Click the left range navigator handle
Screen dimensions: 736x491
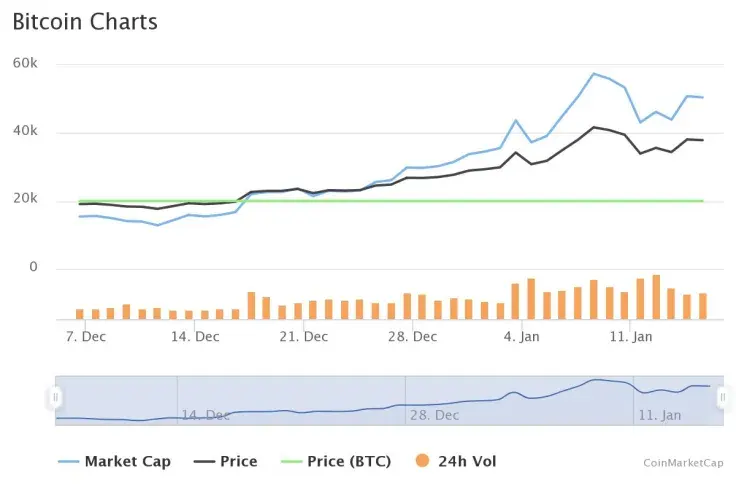pyautogui.click(x=55, y=398)
